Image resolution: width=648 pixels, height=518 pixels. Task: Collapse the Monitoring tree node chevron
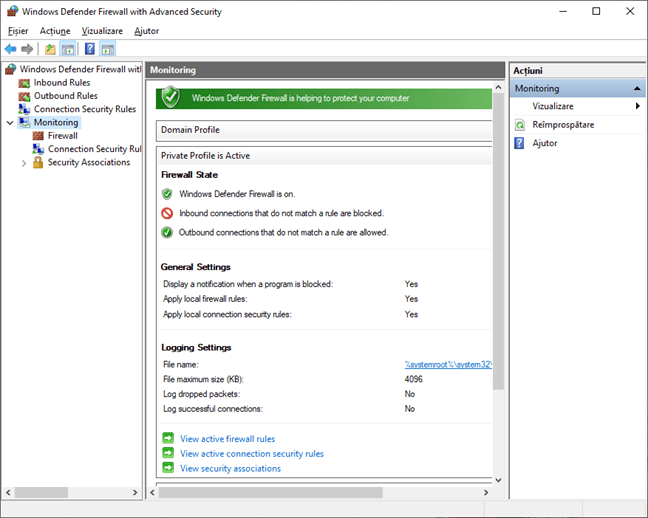[x=10, y=123]
